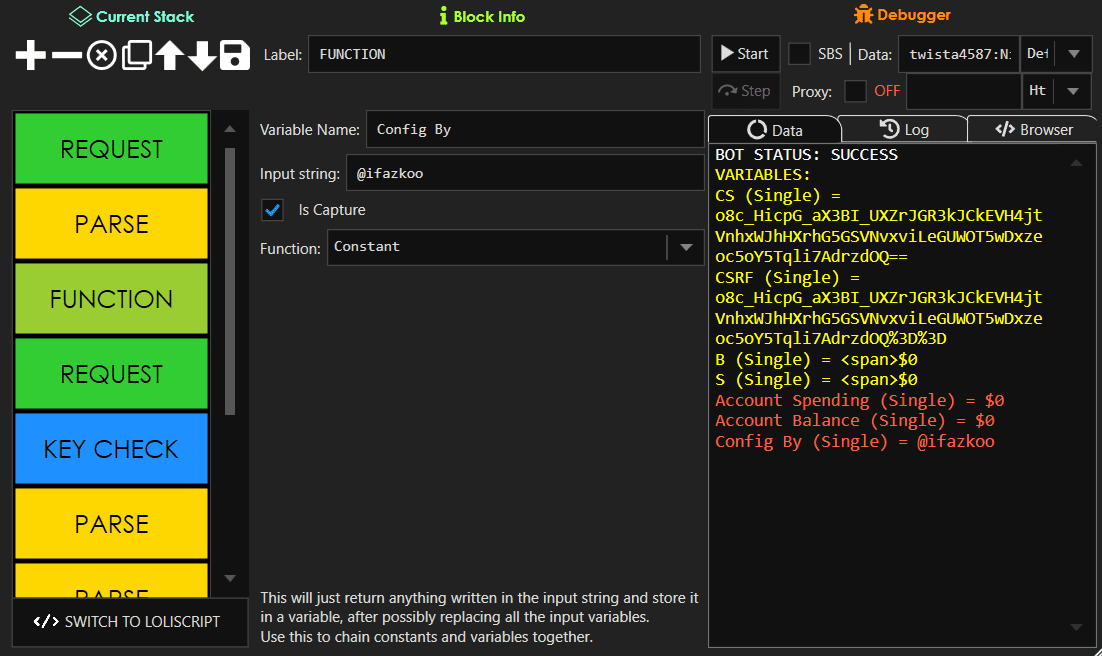Image resolution: width=1102 pixels, height=656 pixels.
Task: Open the Function dropdown showing Constant
Action: (x=684, y=247)
